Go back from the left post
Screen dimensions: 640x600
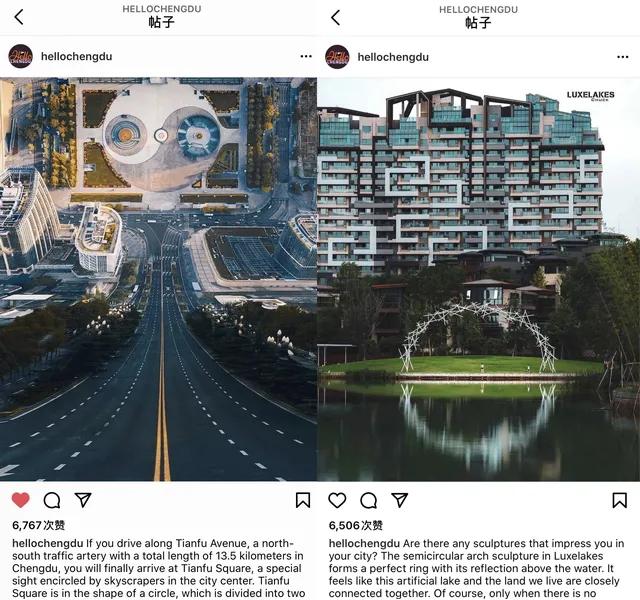click(x=19, y=17)
